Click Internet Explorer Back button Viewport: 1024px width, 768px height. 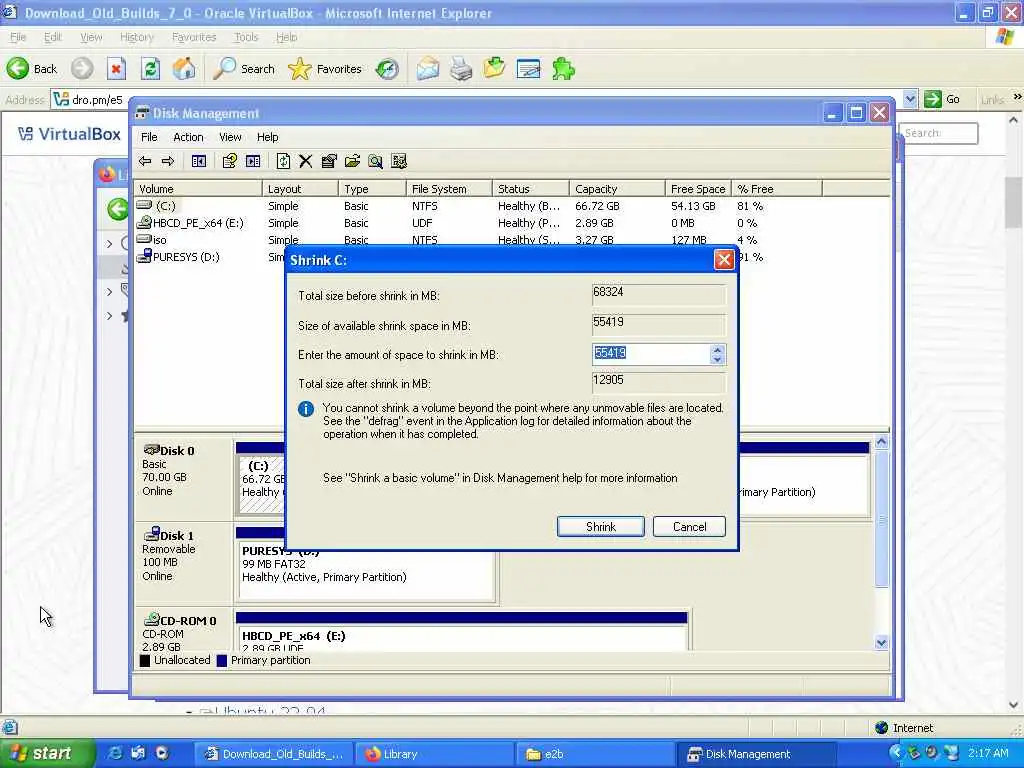32,69
